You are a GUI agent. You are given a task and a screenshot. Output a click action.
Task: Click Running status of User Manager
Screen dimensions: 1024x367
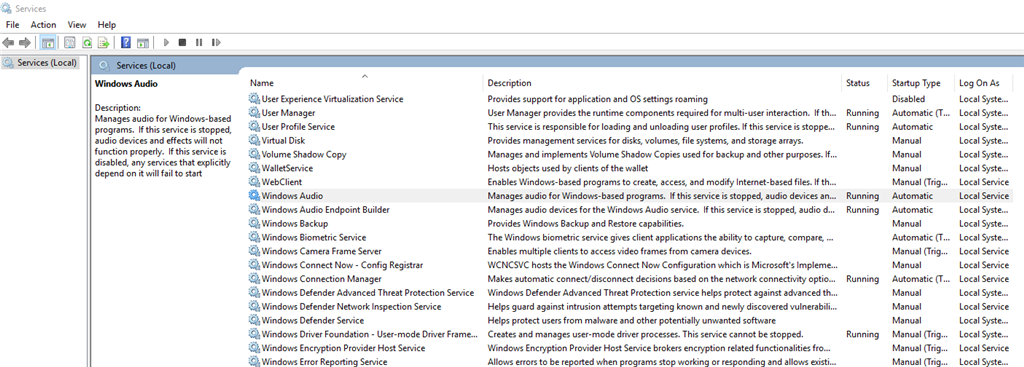coord(862,113)
